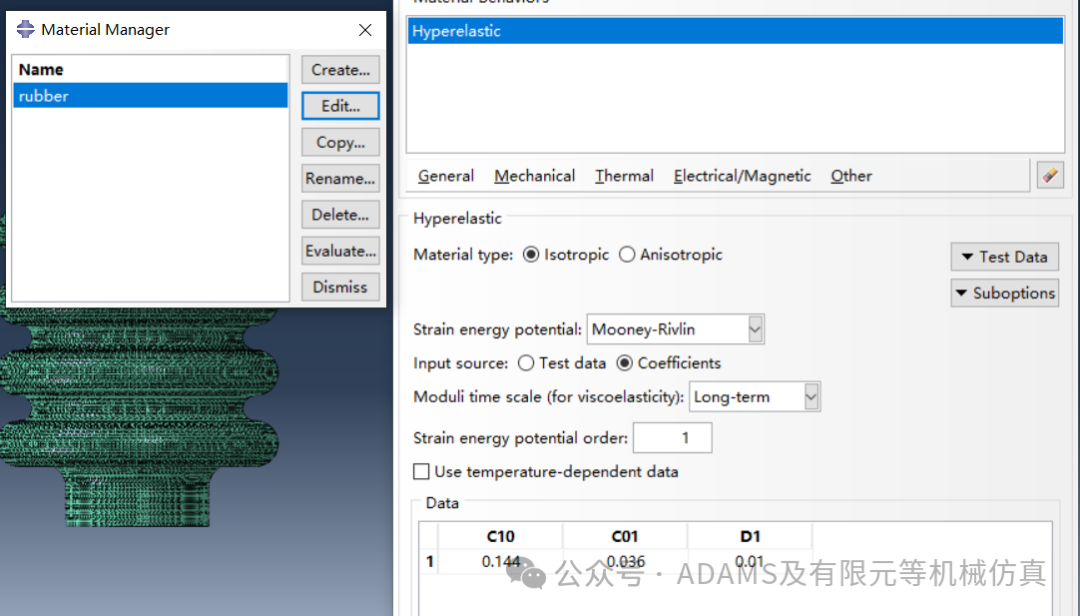
Task: Click the Edit... button
Action: click(x=340, y=106)
